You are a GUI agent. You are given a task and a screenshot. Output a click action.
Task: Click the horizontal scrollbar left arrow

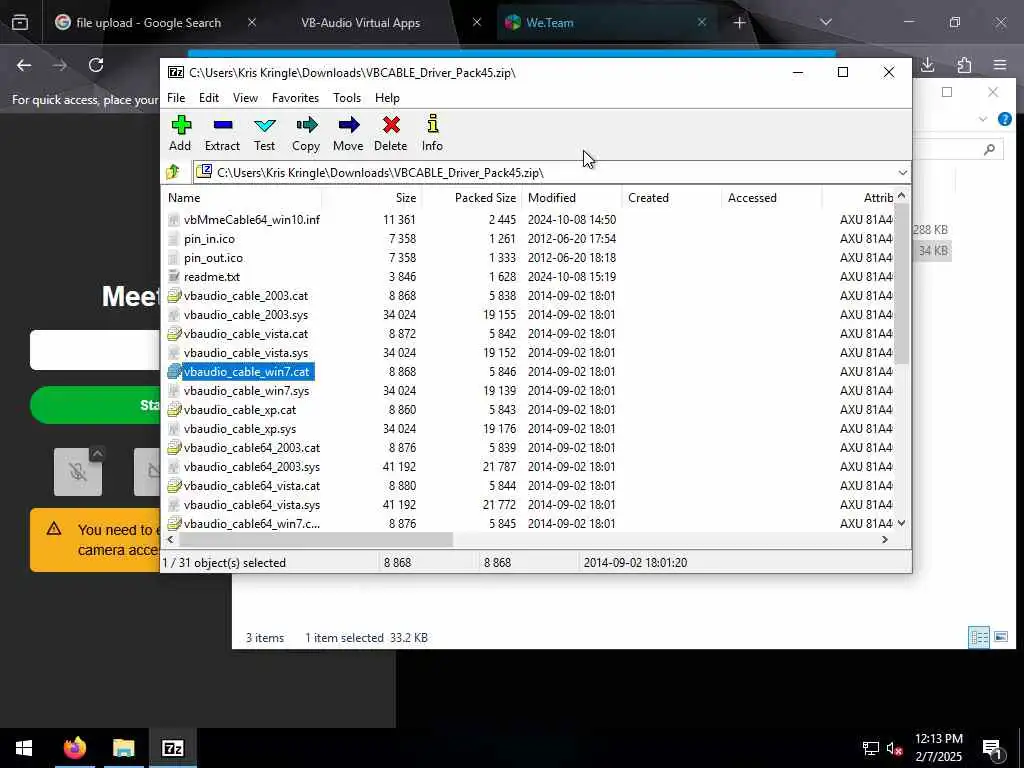coord(171,539)
